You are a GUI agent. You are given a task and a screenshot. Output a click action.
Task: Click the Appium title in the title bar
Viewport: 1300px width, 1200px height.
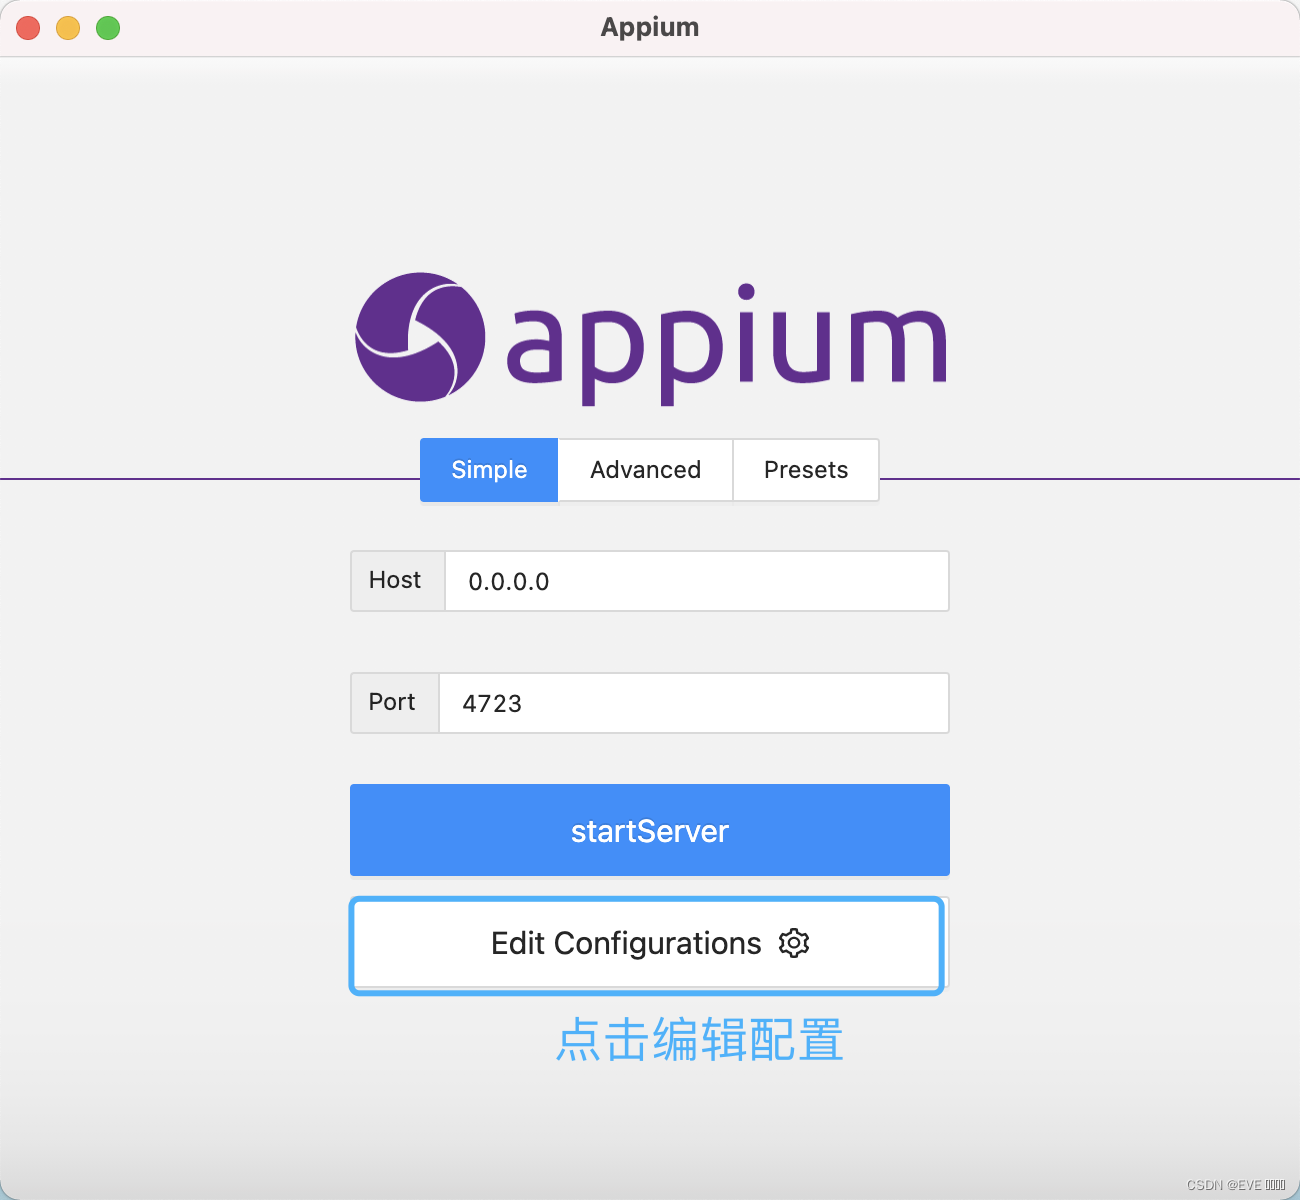(x=649, y=27)
